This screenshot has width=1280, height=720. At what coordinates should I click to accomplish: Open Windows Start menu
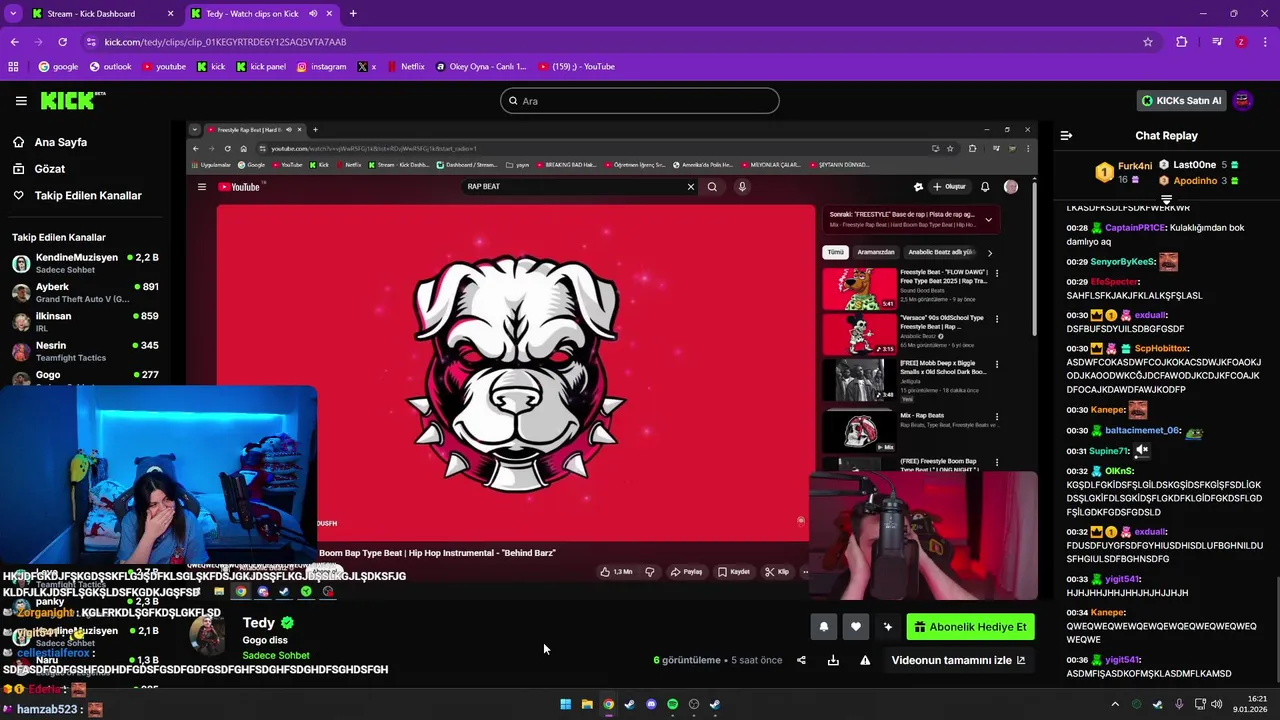(x=565, y=704)
